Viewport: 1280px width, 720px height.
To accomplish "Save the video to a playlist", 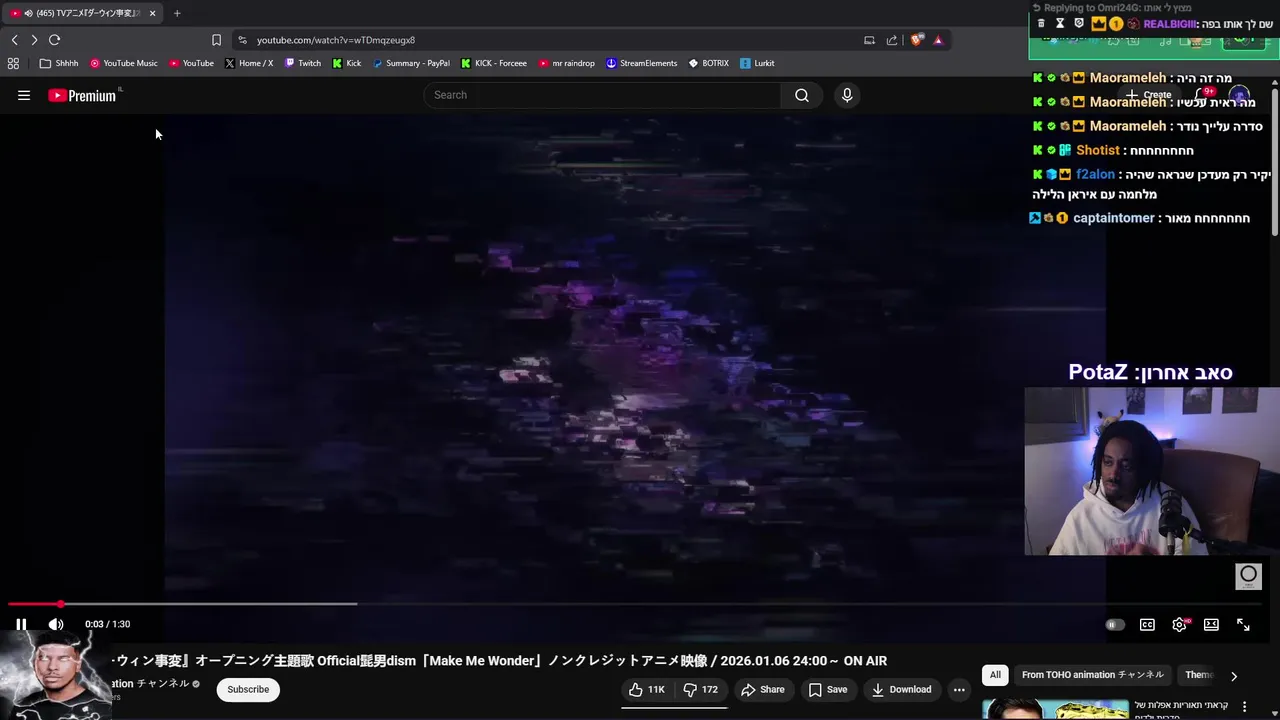I will pyautogui.click(x=828, y=689).
